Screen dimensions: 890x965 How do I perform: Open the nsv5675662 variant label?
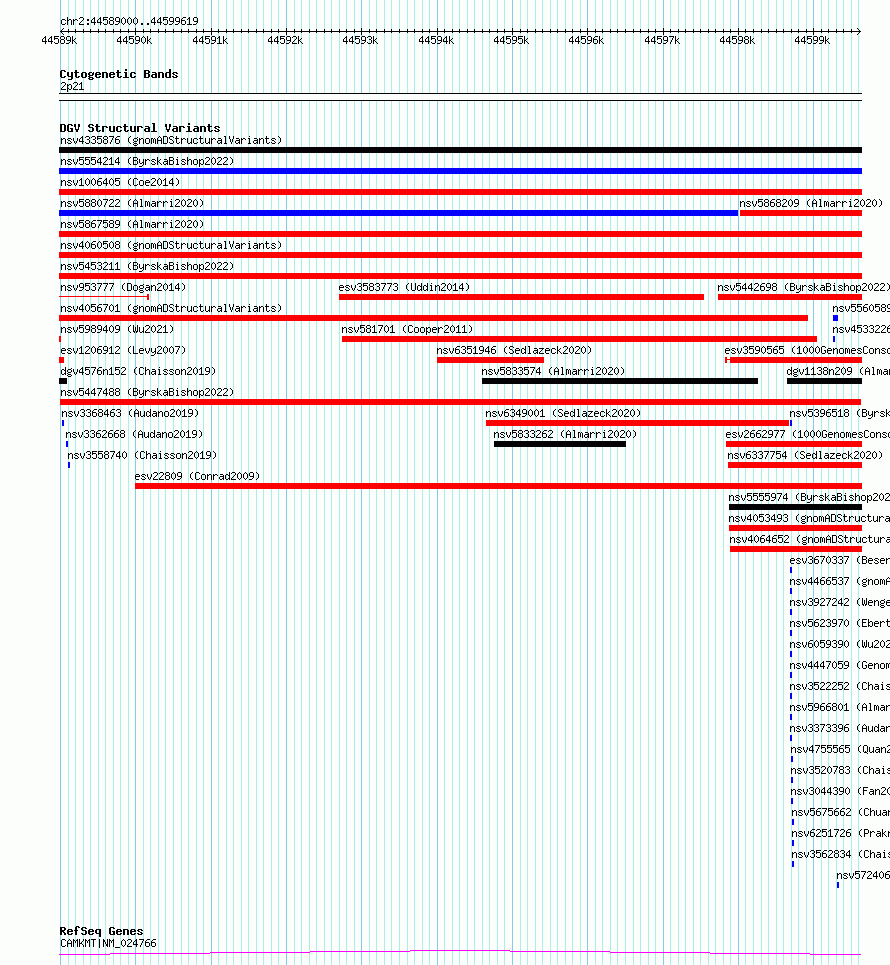pyautogui.click(x=841, y=812)
